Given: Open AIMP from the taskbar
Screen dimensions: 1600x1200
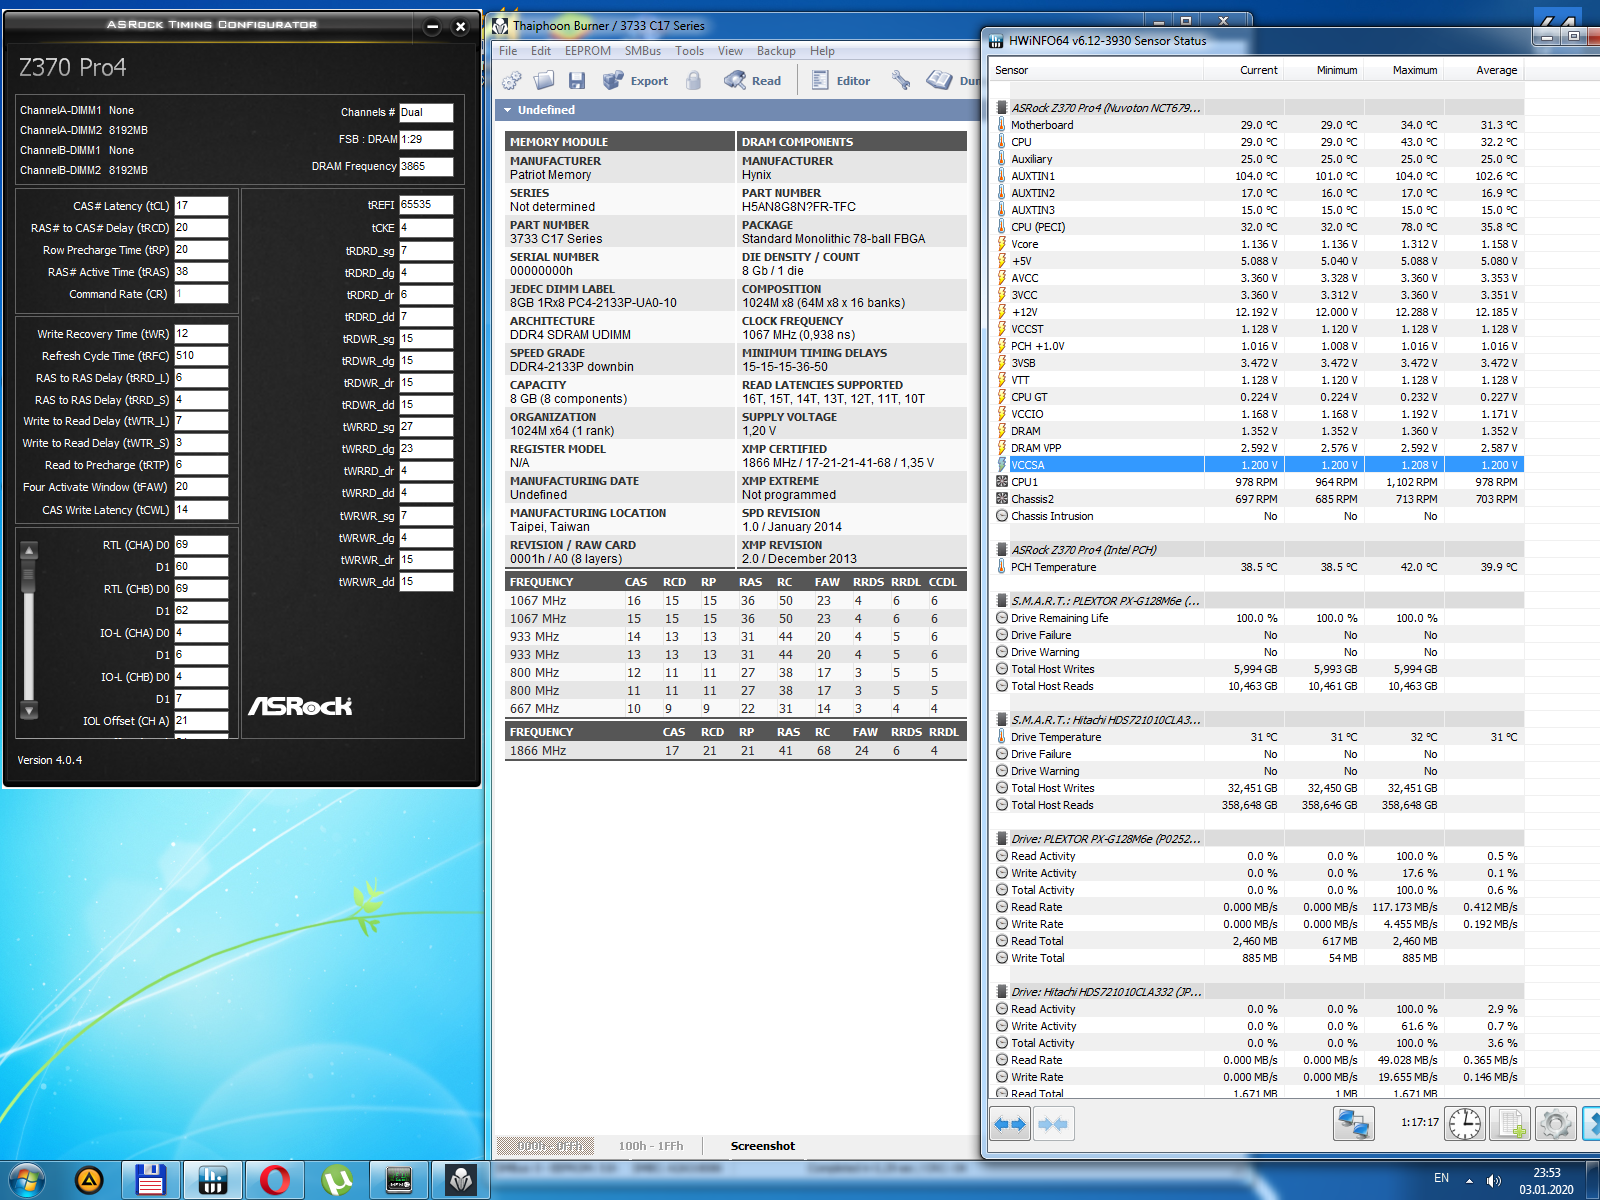Looking at the screenshot, I should [x=89, y=1181].
